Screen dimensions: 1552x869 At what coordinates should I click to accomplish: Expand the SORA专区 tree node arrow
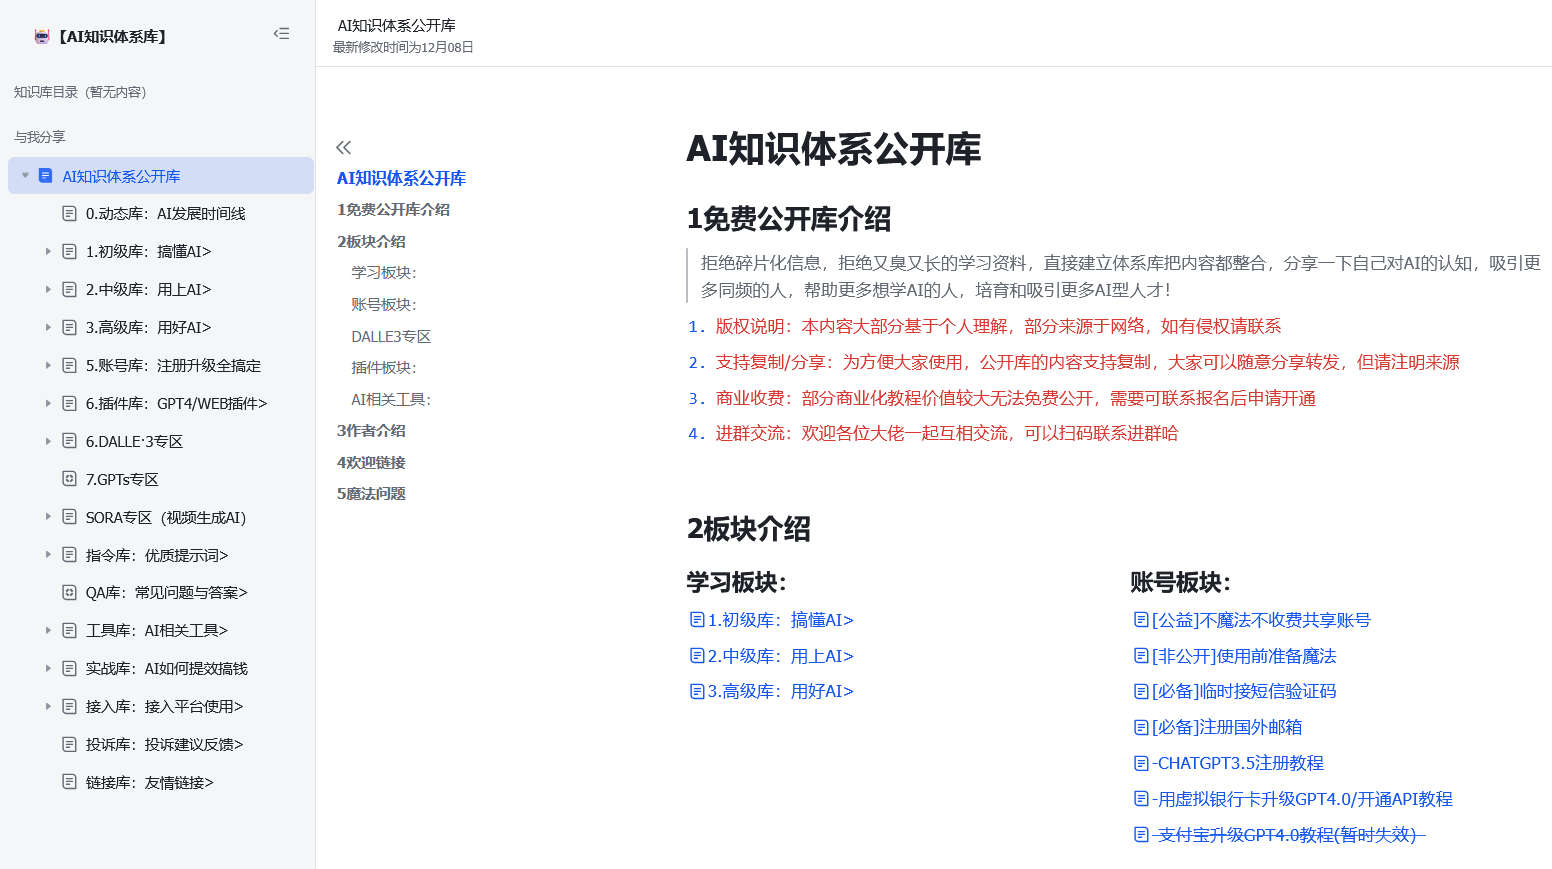(47, 517)
